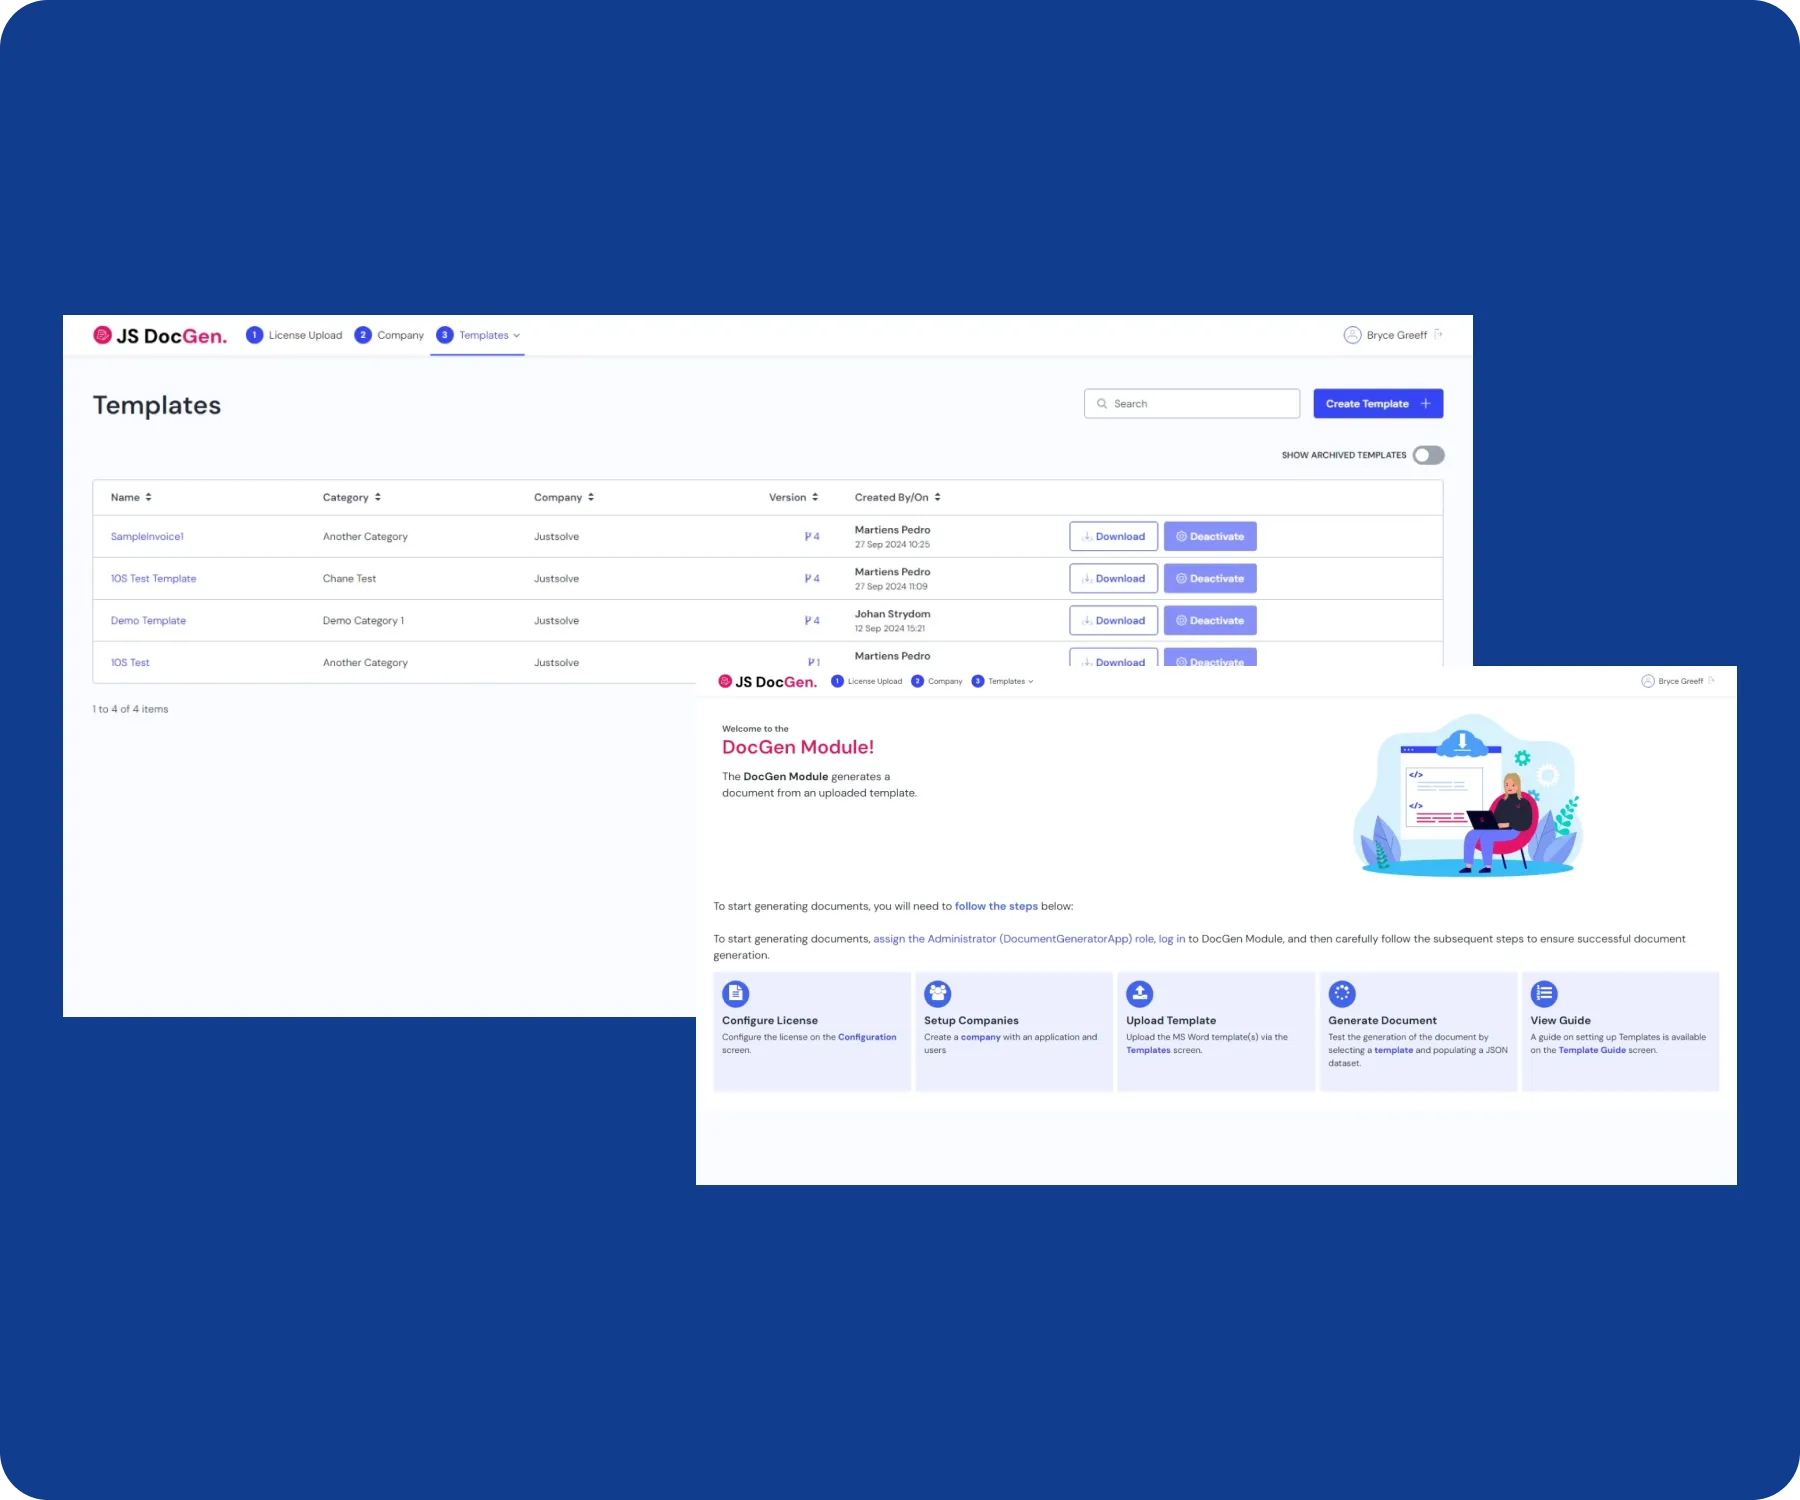Click the DocGen Module! heading
Viewport: 1800px width, 1500px height.
click(x=798, y=747)
